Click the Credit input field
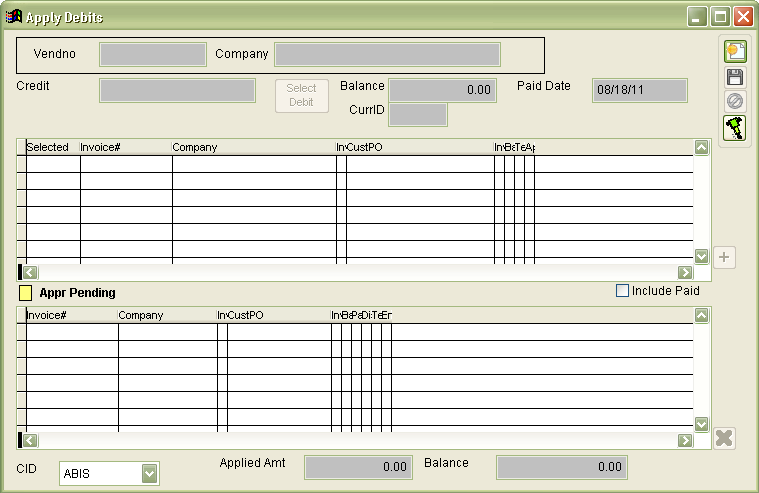Image resolution: width=759 pixels, height=493 pixels. click(x=177, y=90)
